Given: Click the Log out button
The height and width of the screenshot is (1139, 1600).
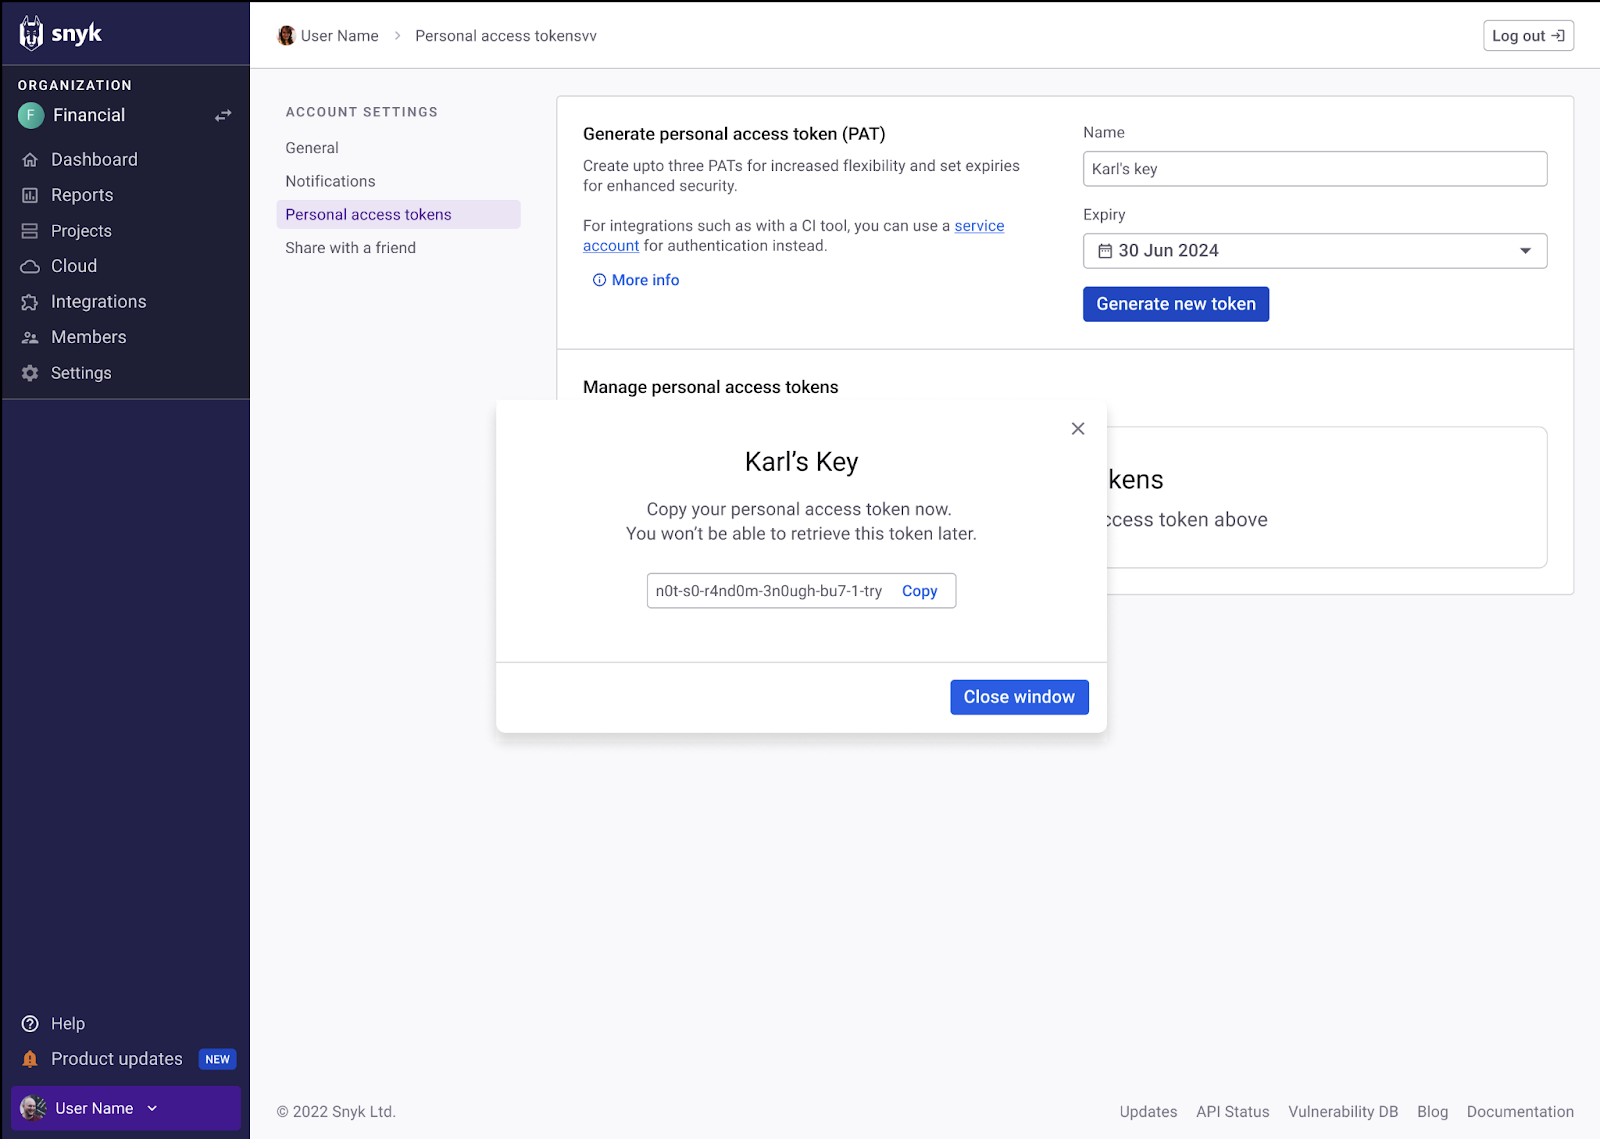Looking at the screenshot, I should (x=1528, y=36).
